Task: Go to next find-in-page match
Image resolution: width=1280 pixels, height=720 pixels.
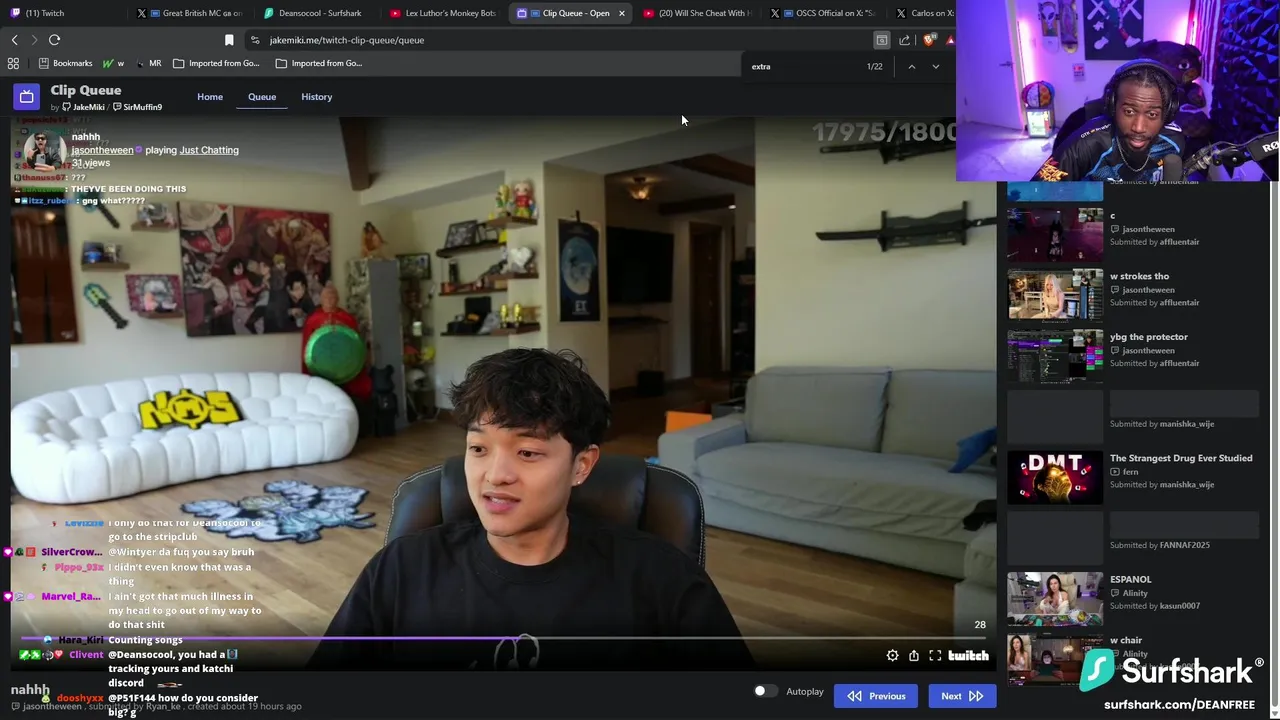Action: [x=935, y=67]
